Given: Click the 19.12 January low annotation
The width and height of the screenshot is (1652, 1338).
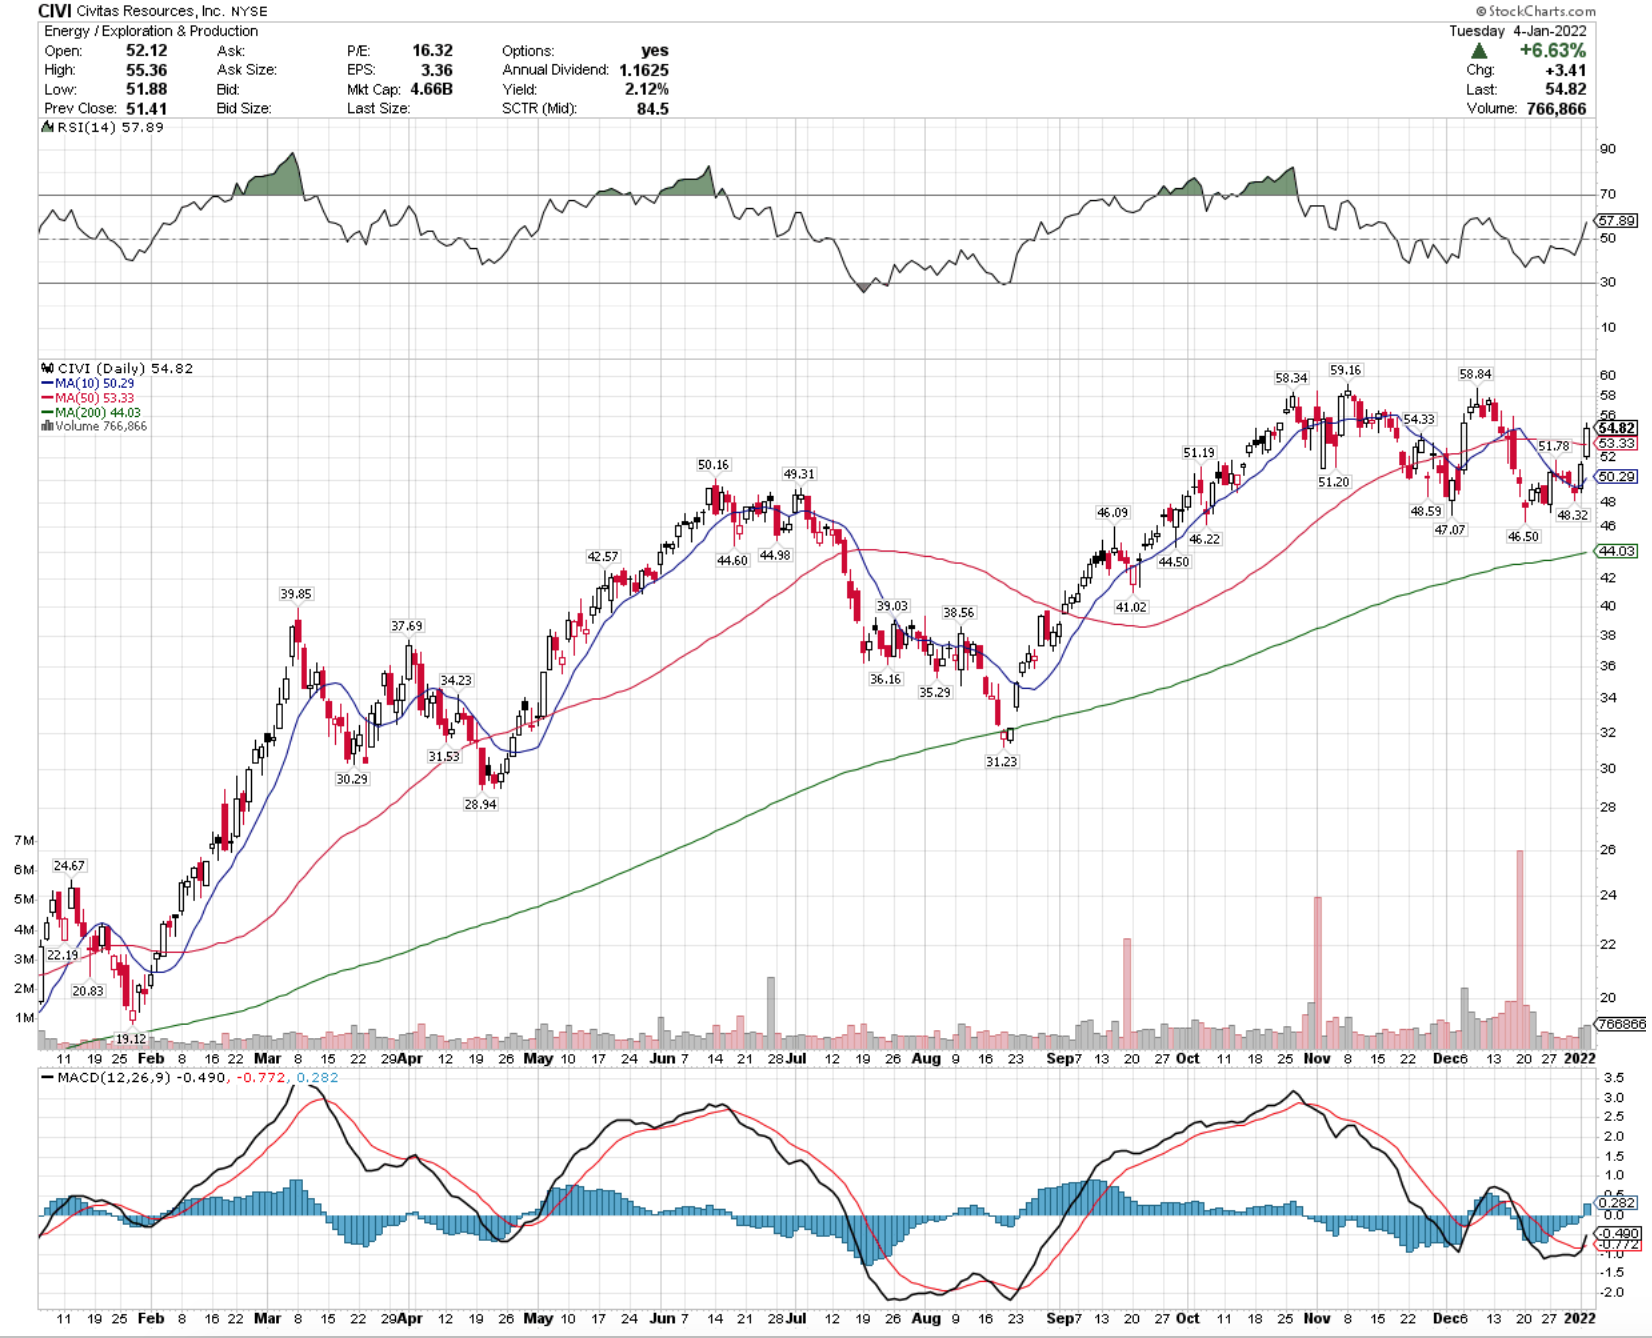Looking at the screenshot, I should point(130,1039).
